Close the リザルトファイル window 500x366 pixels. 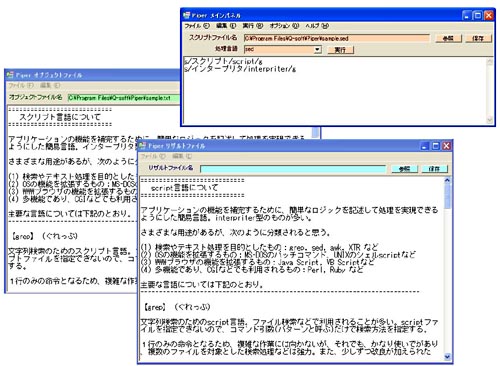446,146
